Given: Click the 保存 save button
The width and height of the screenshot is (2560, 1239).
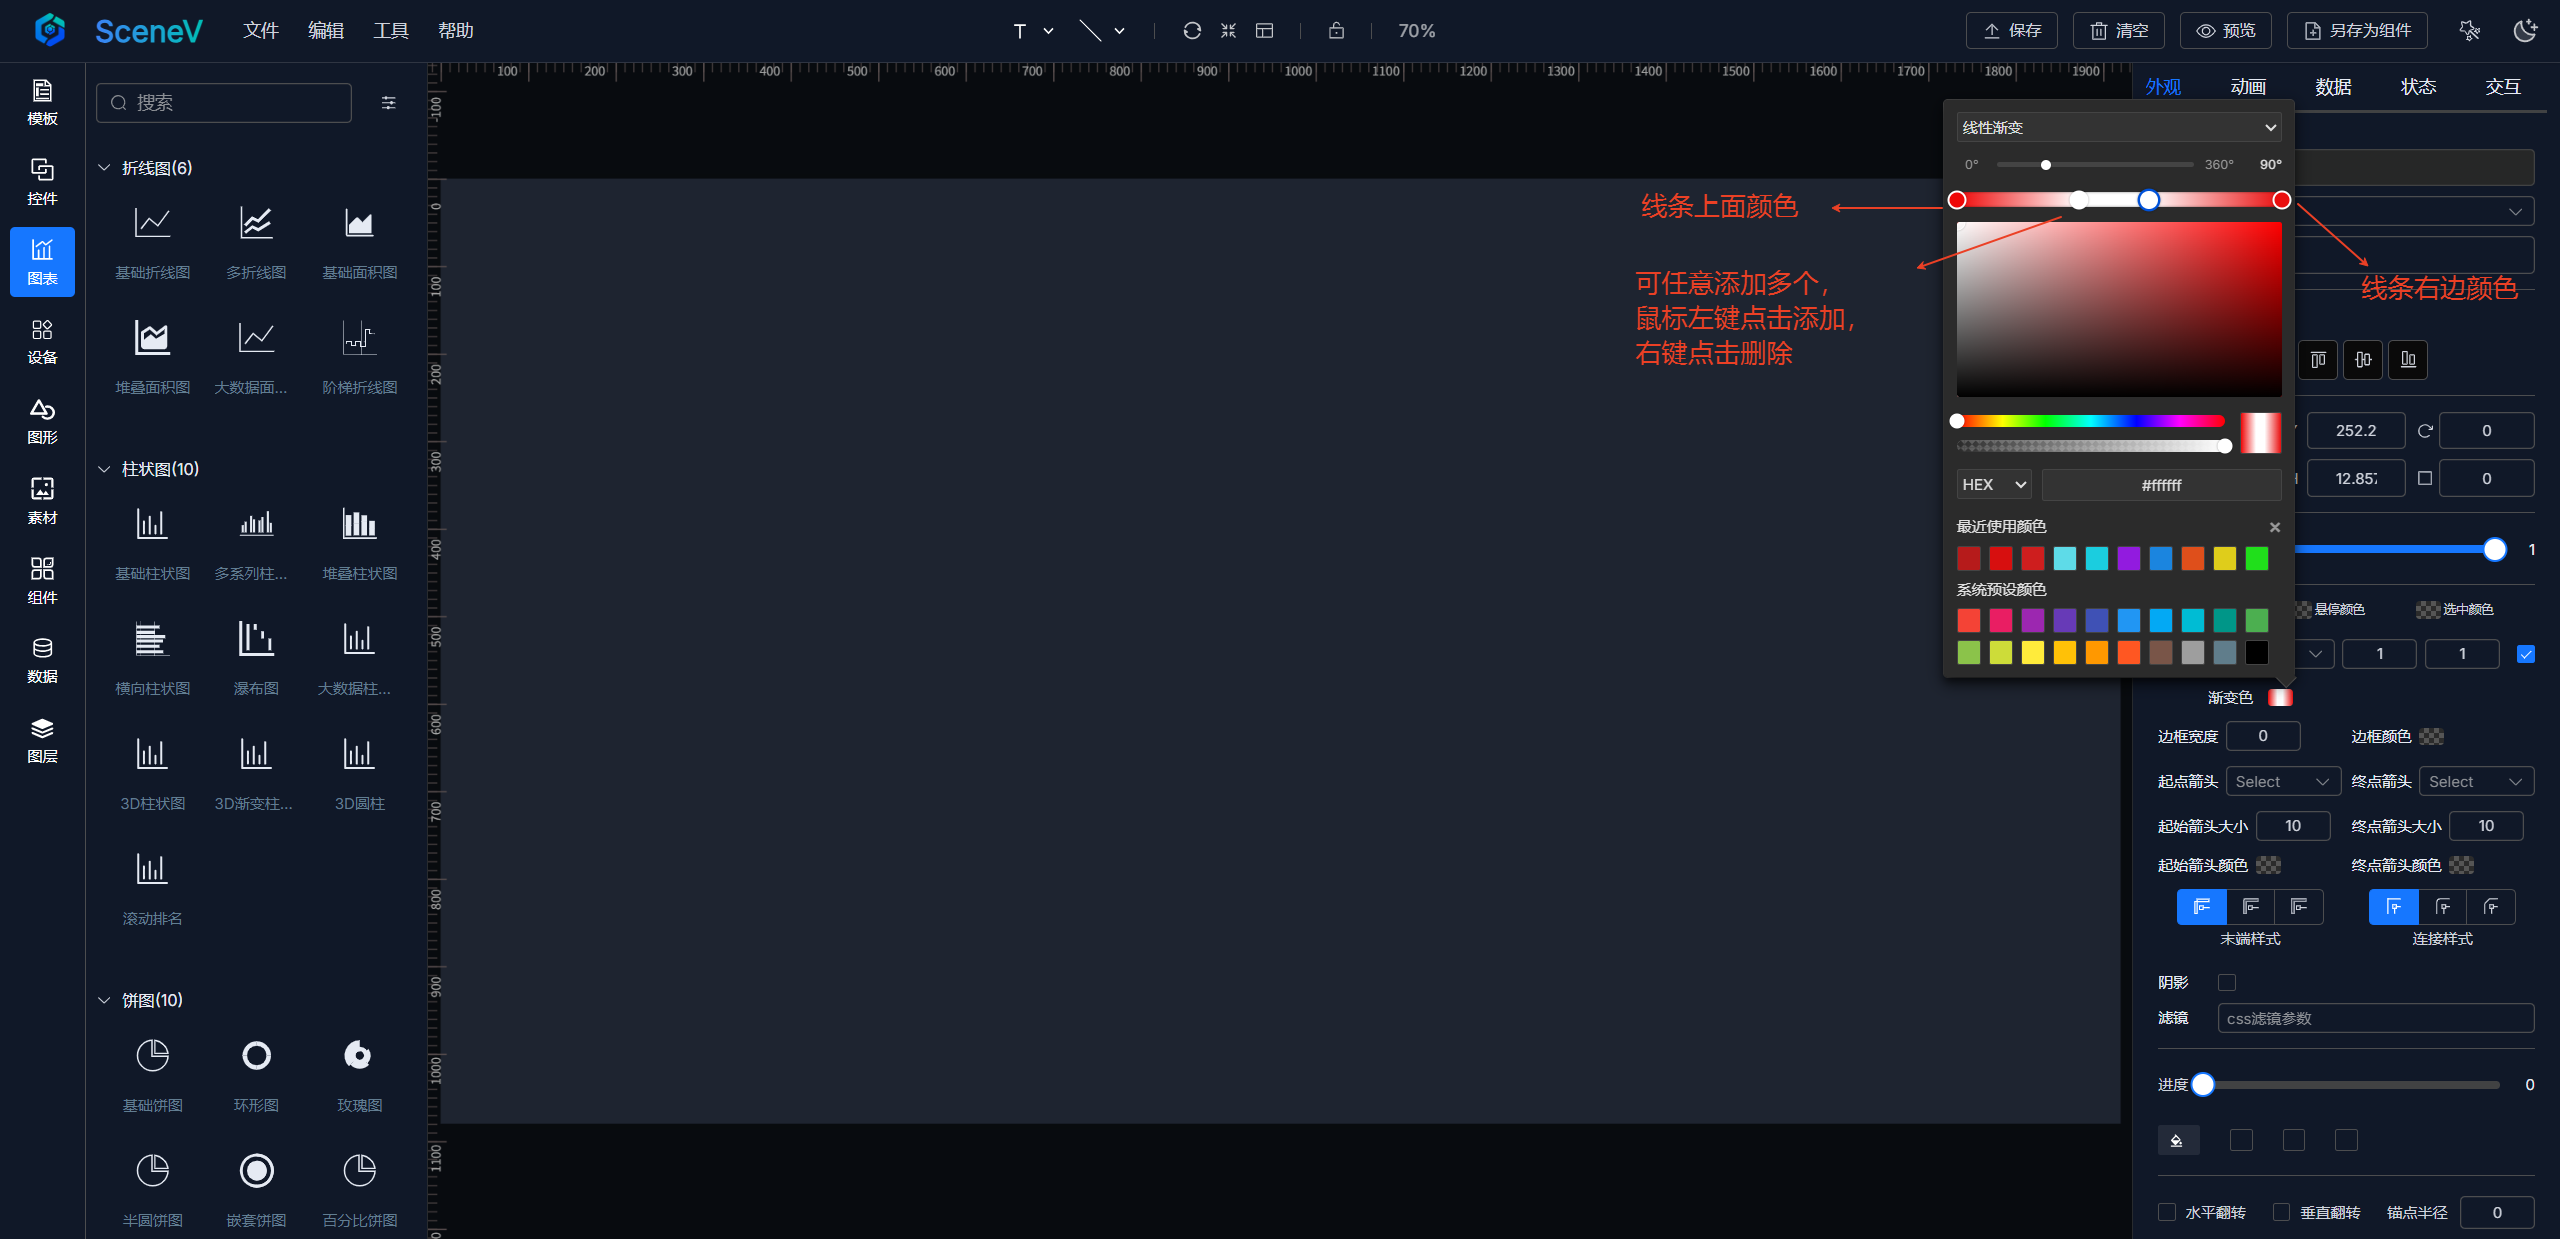Looking at the screenshot, I should point(2011,31).
